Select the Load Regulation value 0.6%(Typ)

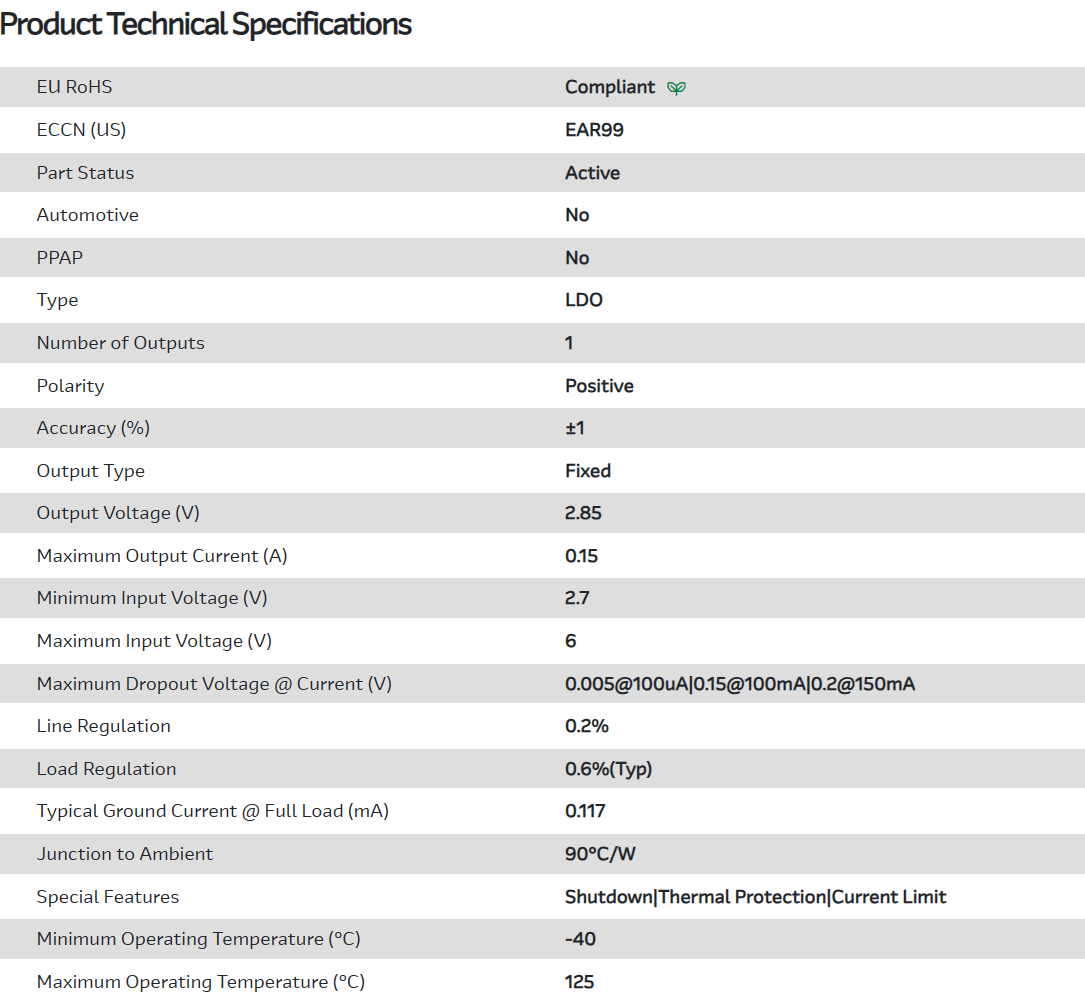(608, 769)
